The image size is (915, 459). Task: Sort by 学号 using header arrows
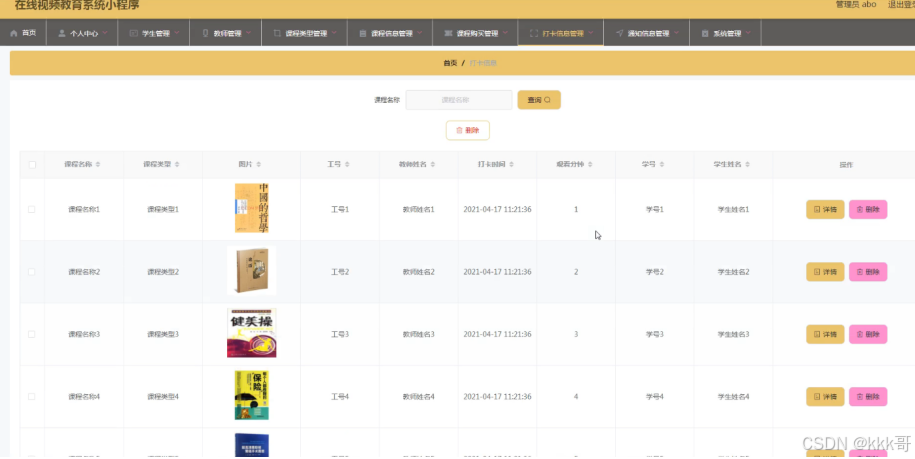point(661,164)
